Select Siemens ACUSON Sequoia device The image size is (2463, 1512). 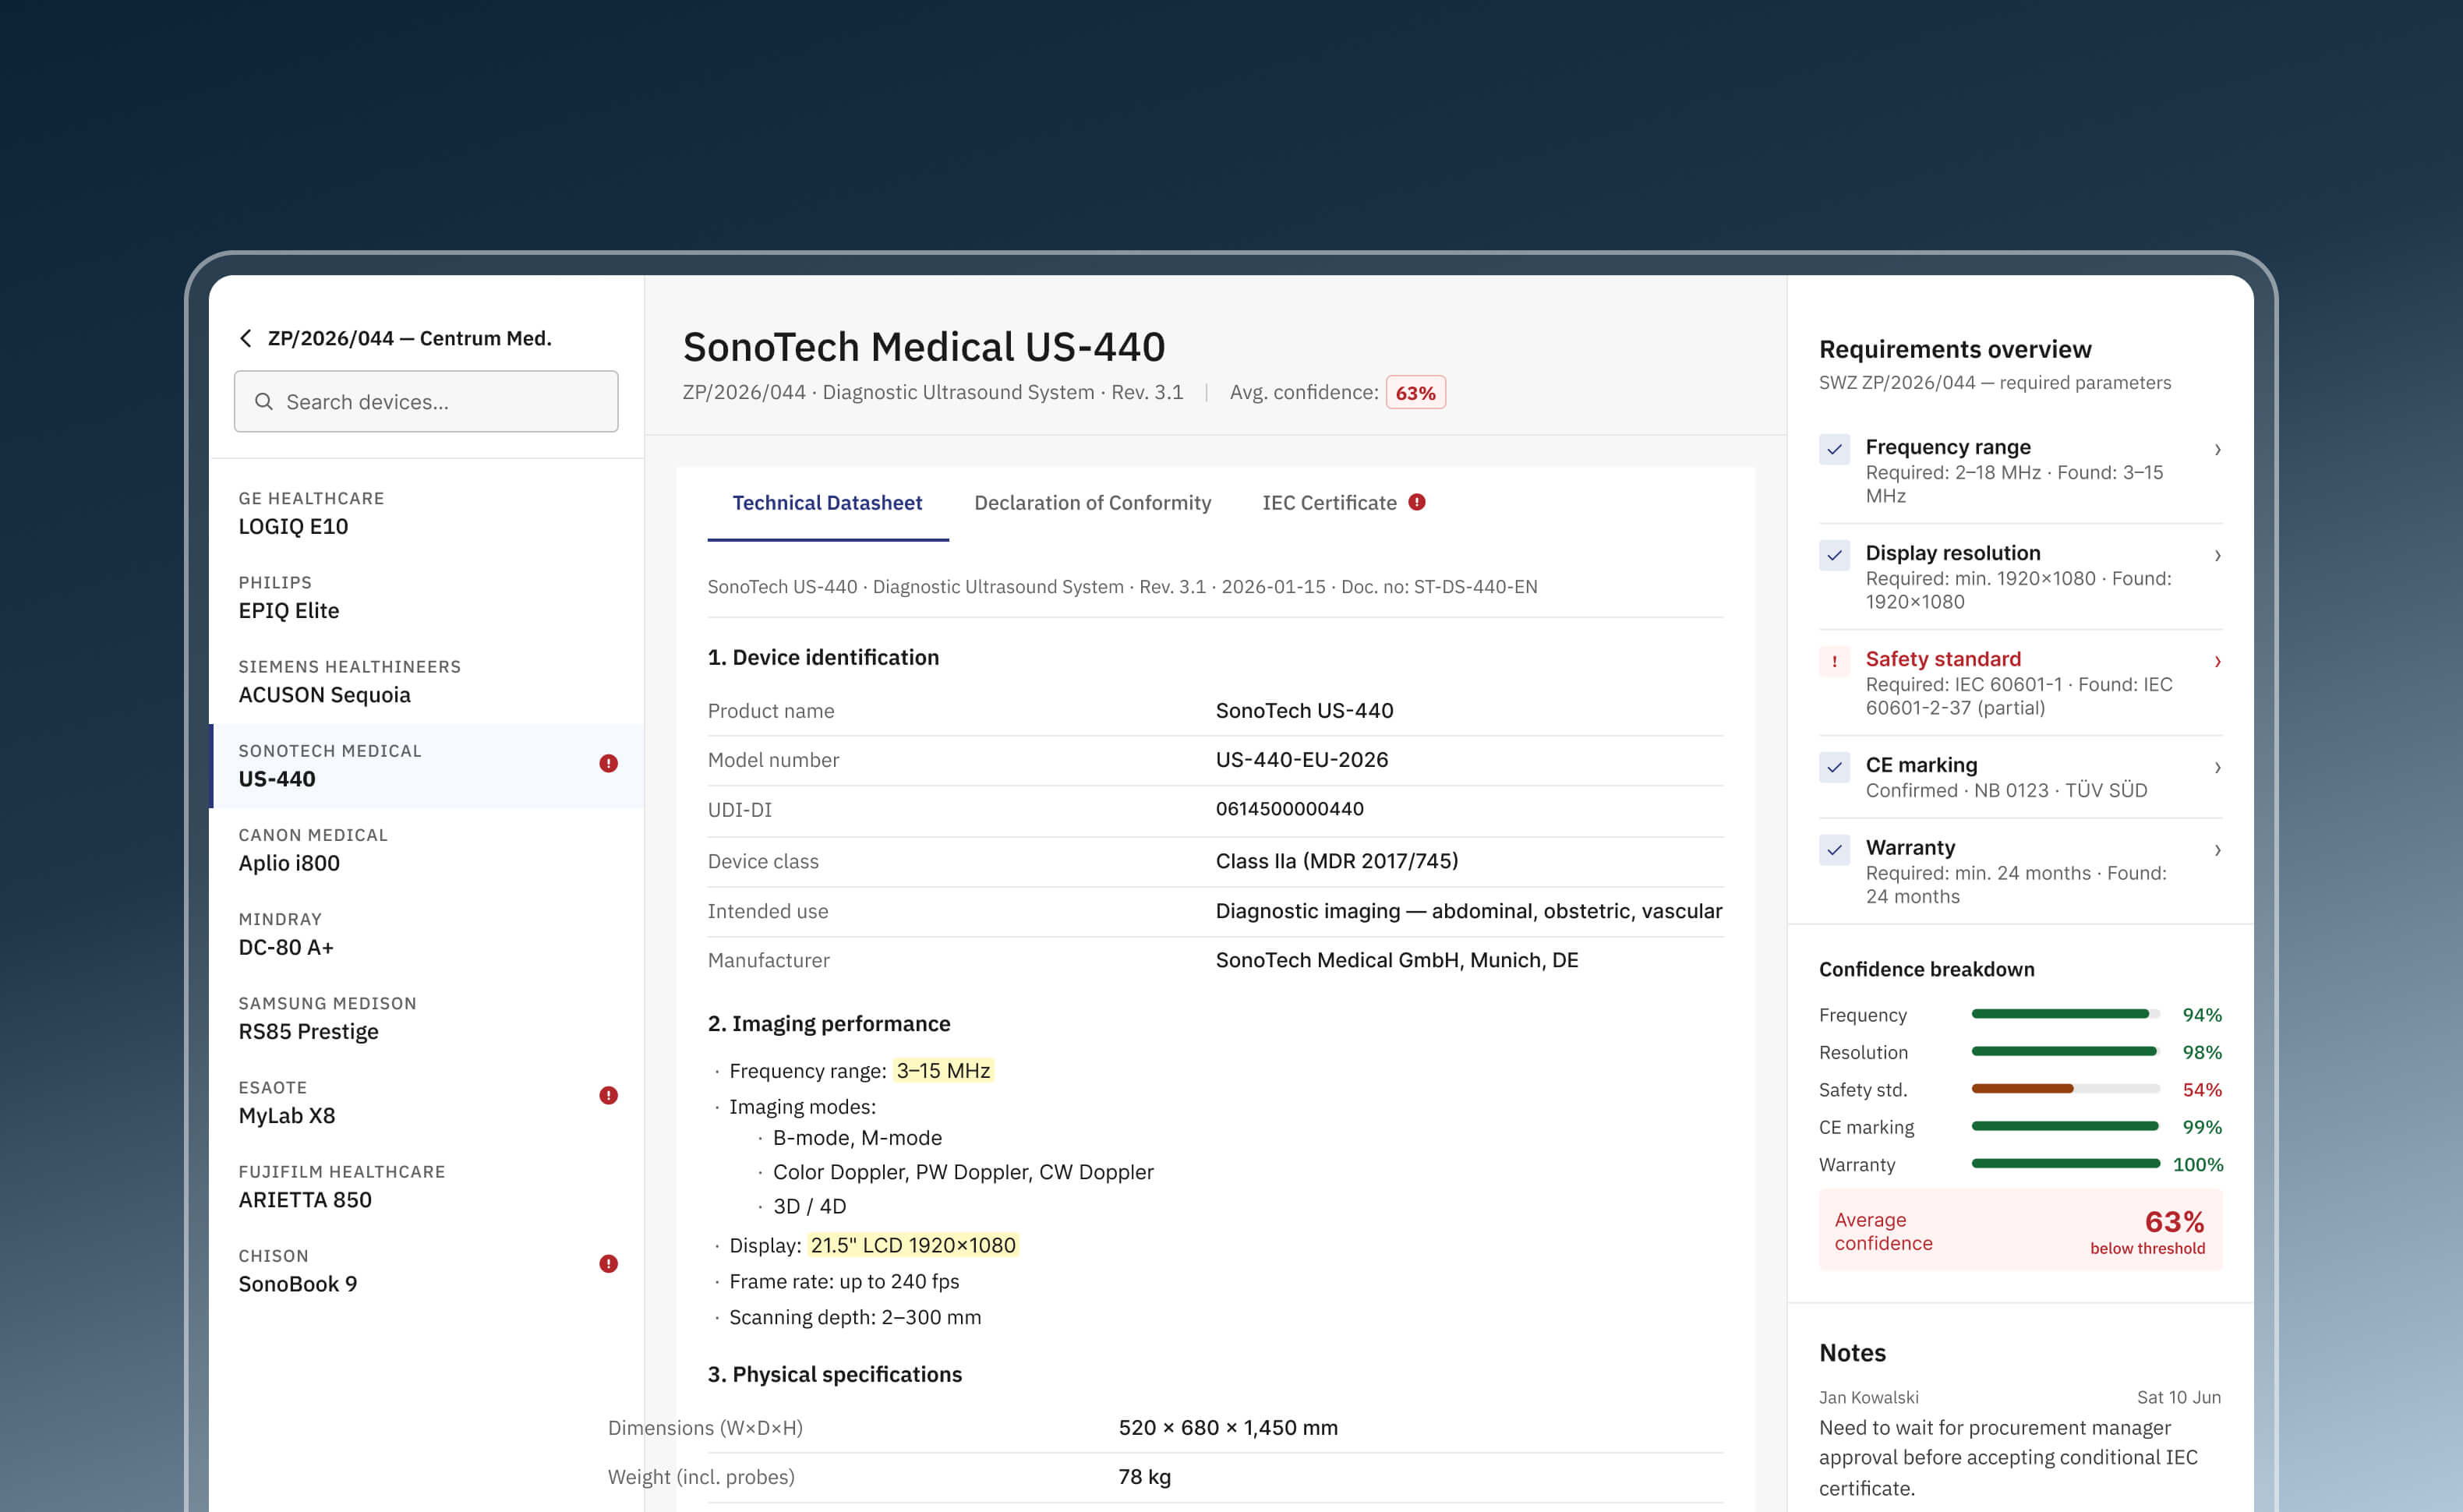(427, 681)
